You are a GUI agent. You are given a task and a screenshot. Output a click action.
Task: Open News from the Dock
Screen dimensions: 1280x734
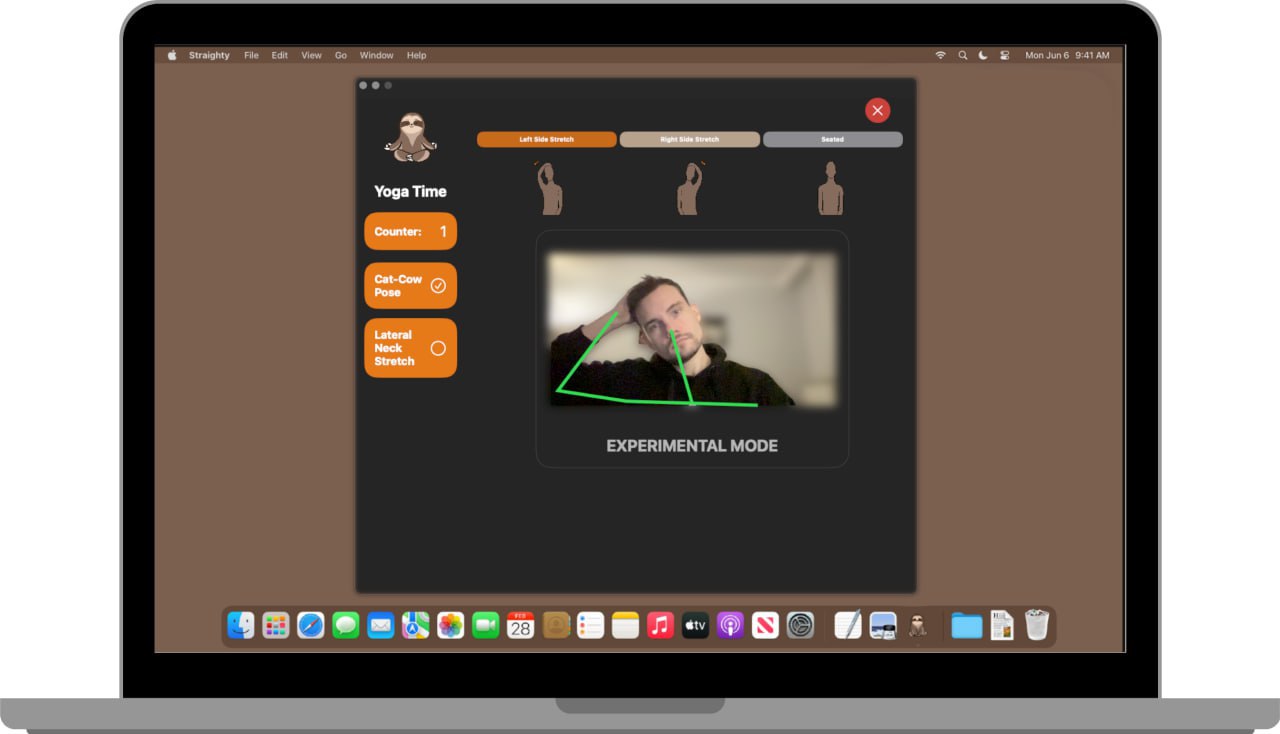tap(765, 626)
